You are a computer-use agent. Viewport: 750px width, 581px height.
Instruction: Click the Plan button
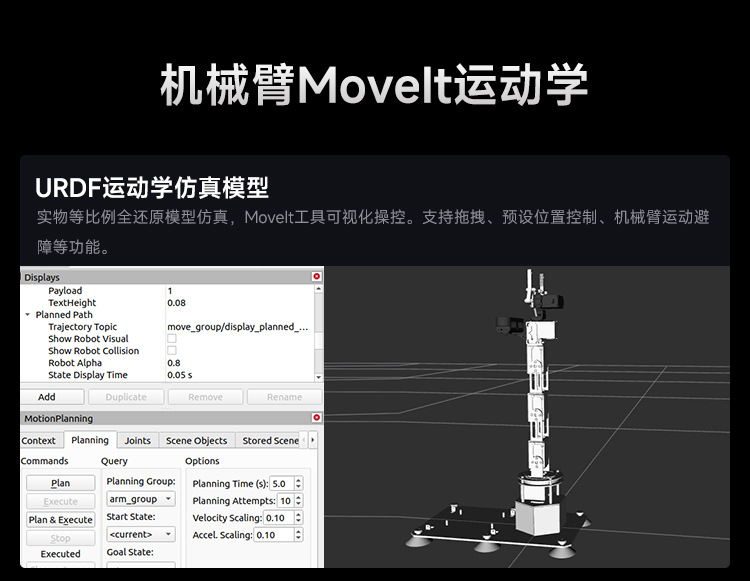(x=60, y=483)
